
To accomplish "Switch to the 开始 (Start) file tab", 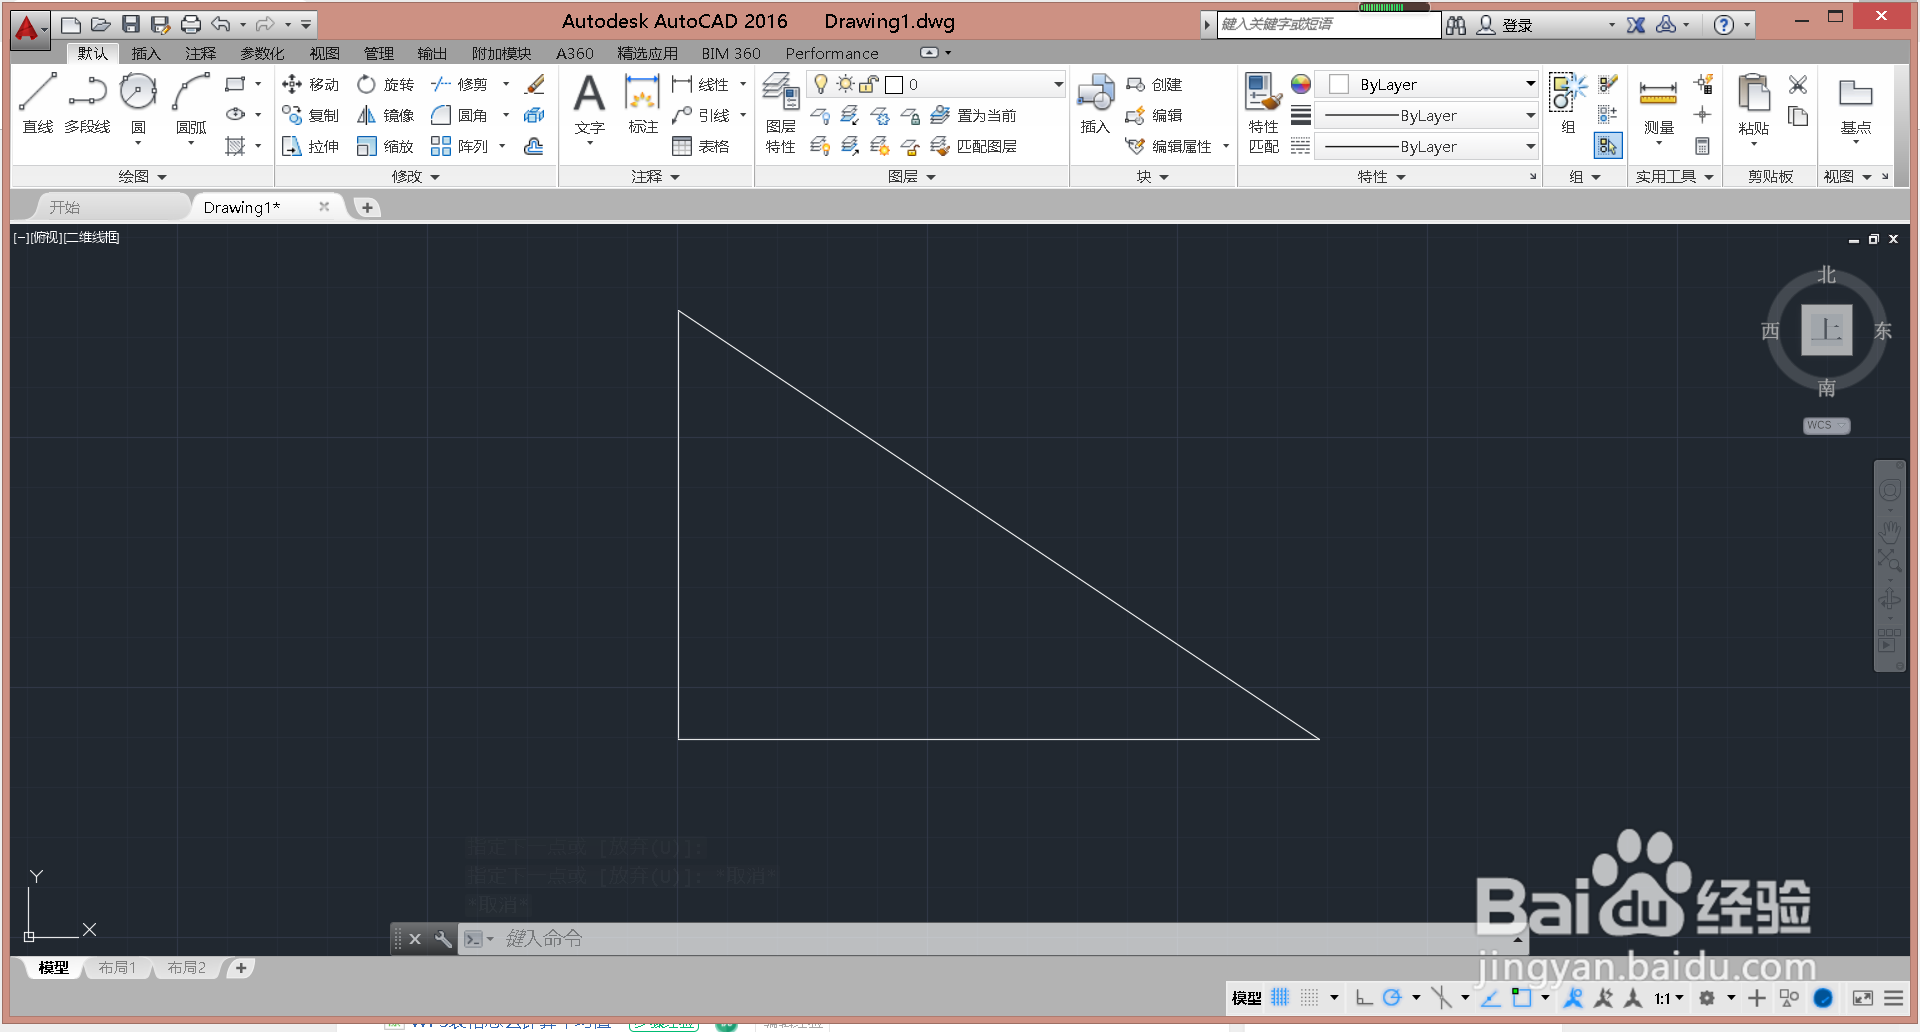I will pyautogui.click(x=65, y=207).
